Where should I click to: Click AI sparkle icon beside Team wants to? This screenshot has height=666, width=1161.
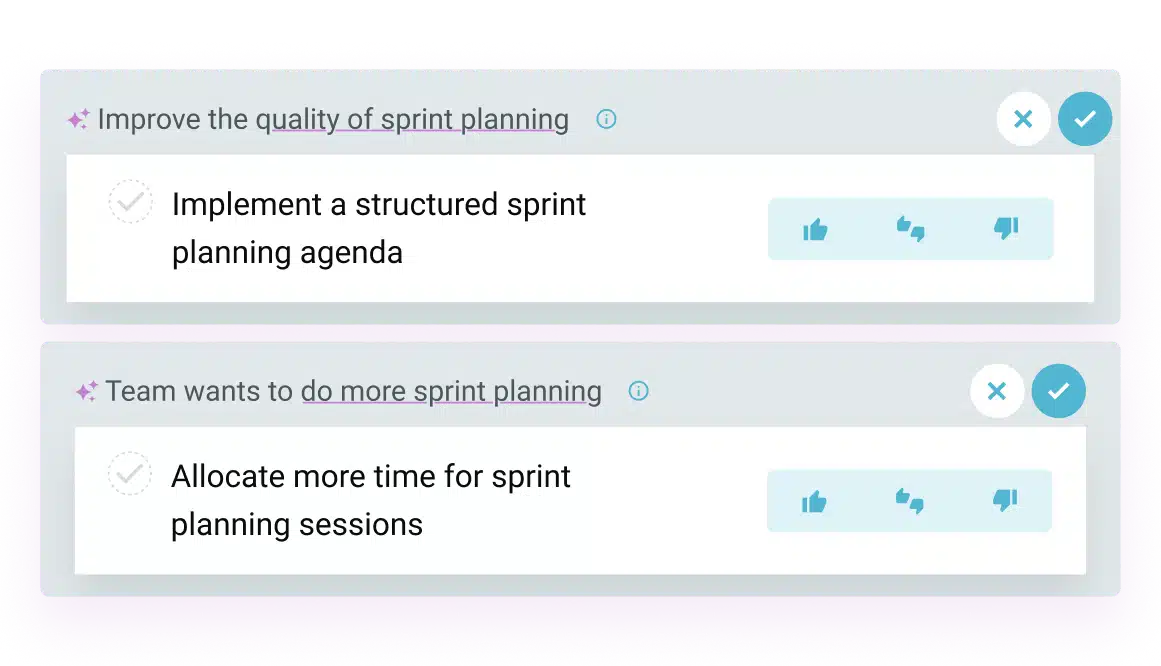pyautogui.click(x=87, y=390)
